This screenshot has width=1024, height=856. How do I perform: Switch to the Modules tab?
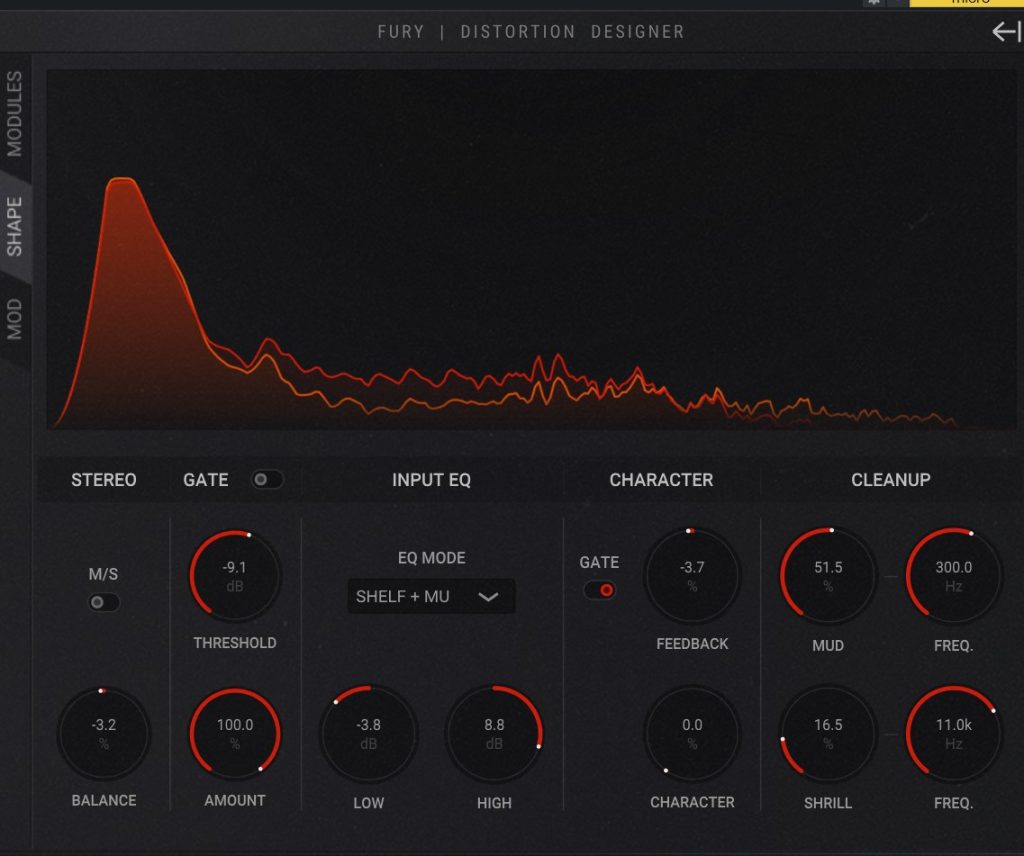point(15,113)
